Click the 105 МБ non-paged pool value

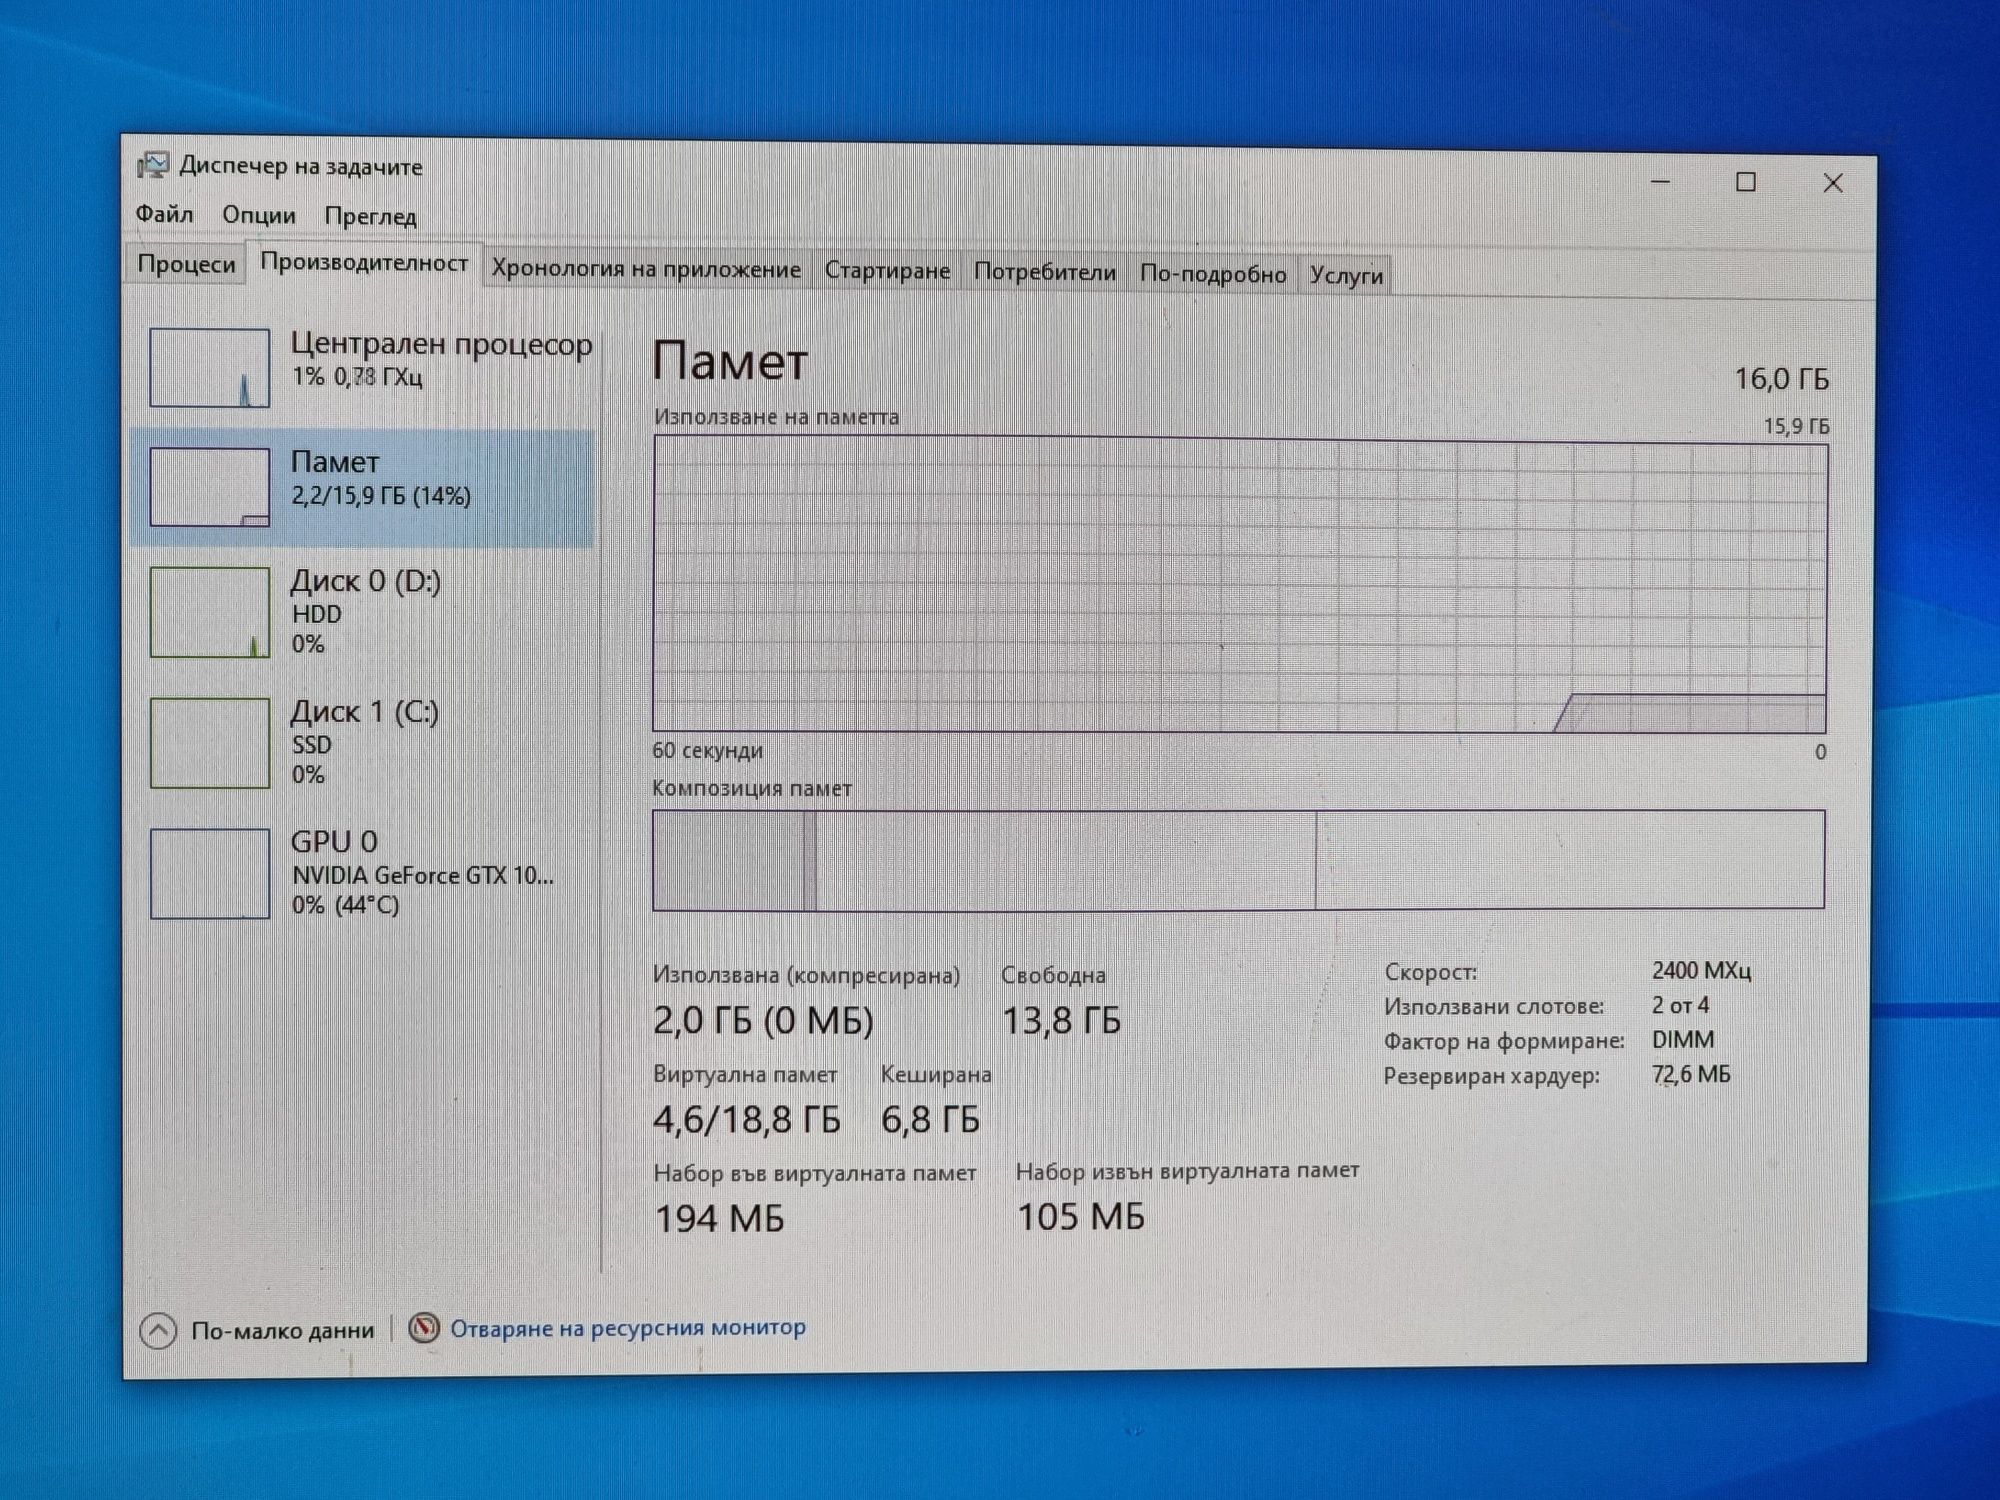[1081, 1217]
